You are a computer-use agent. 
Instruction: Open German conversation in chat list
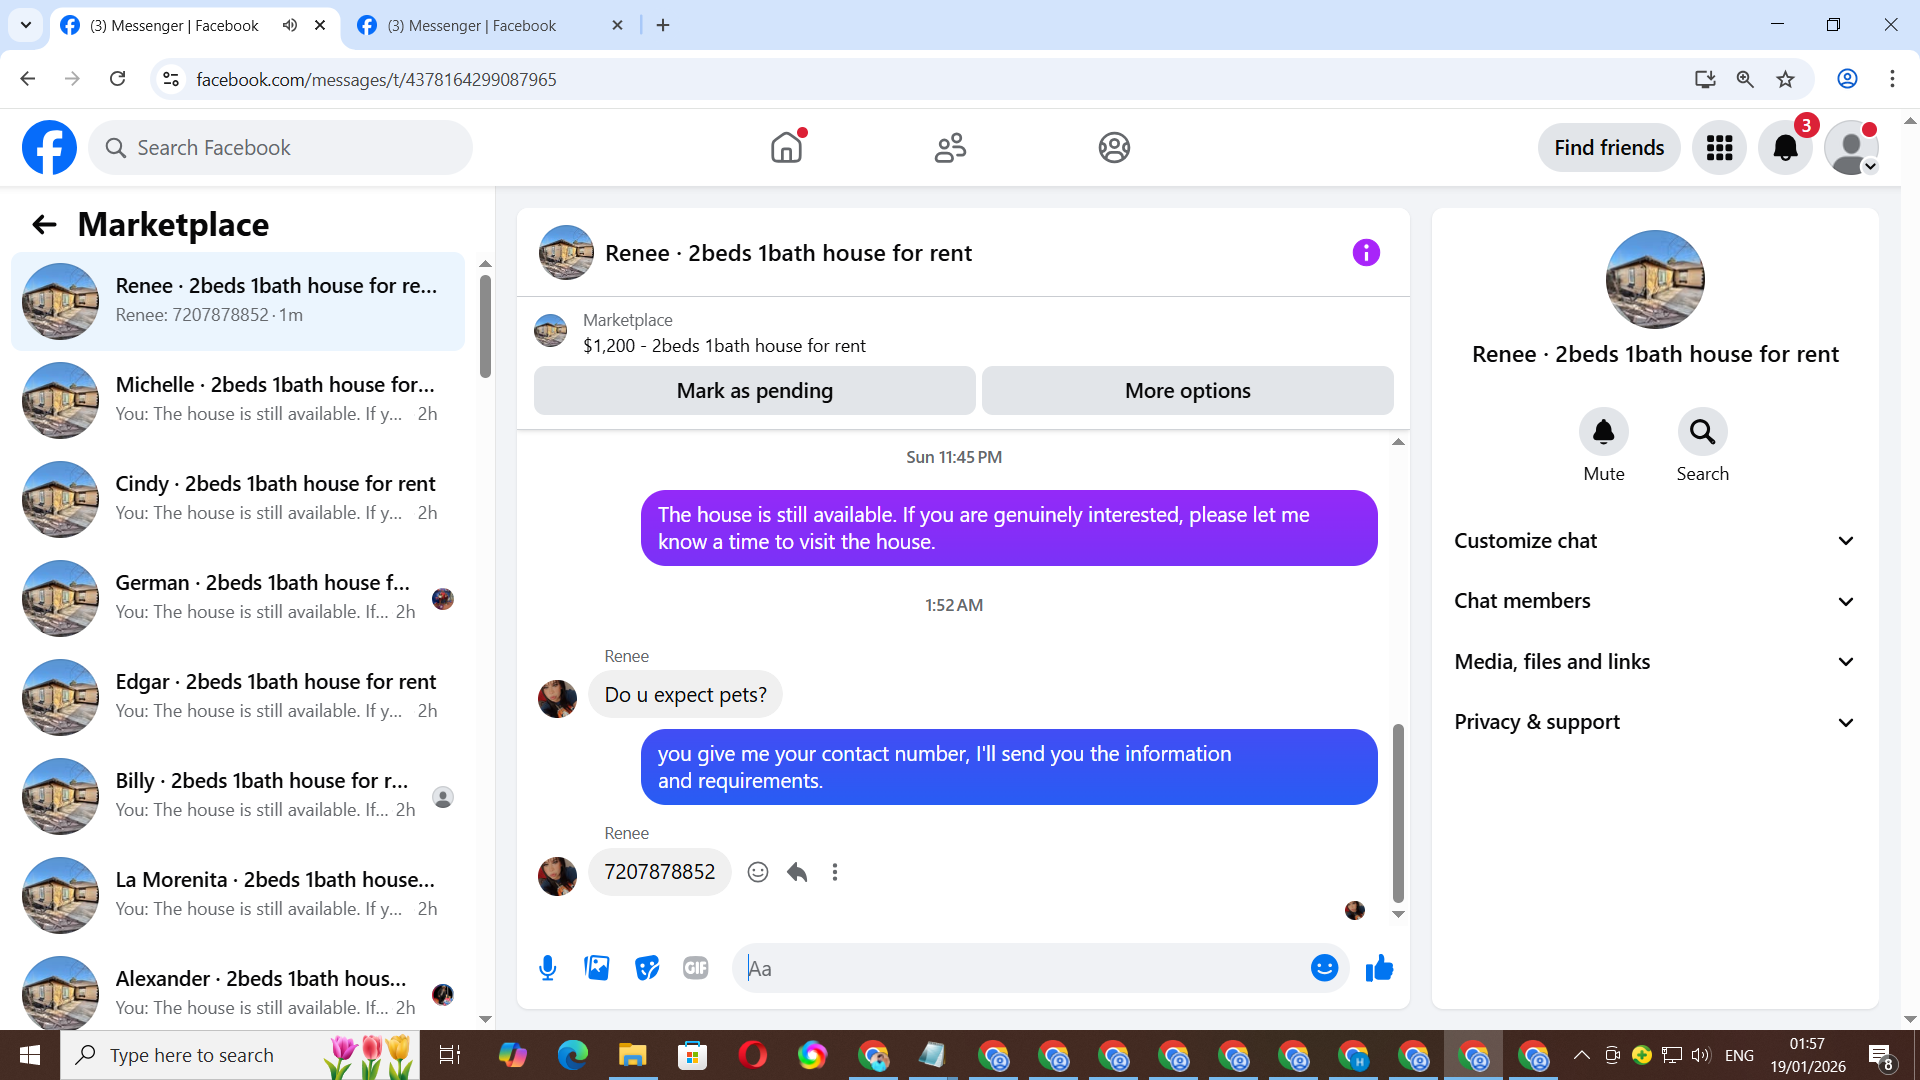click(x=238, y=598)
